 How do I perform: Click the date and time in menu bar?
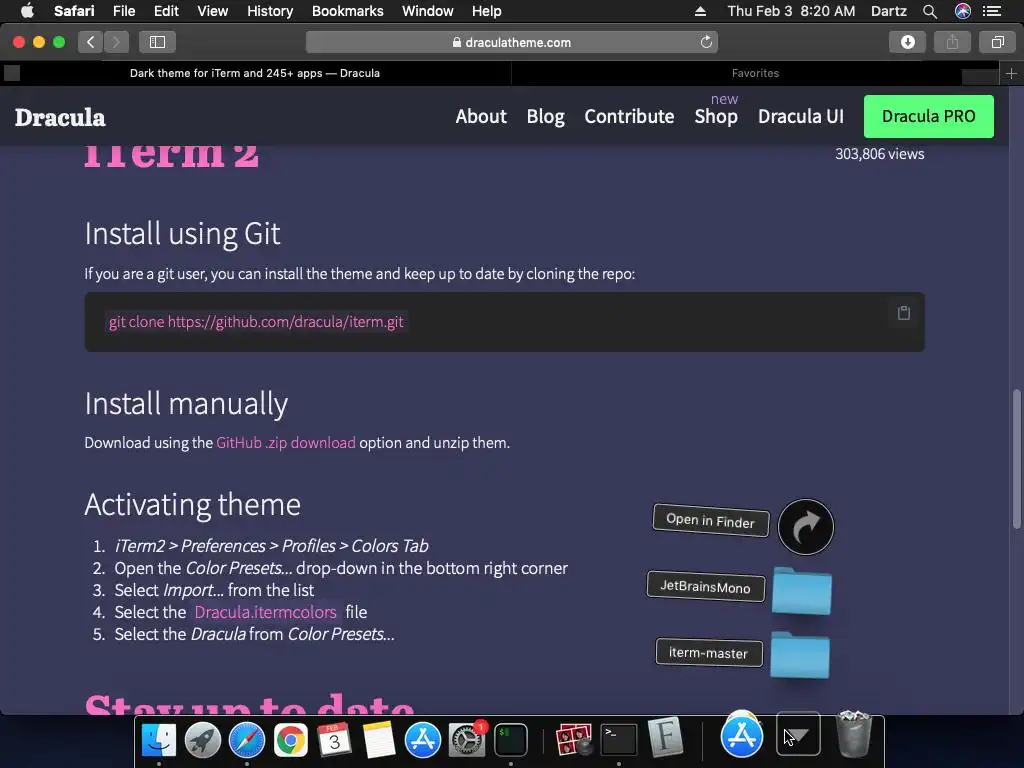coord(791,11)
